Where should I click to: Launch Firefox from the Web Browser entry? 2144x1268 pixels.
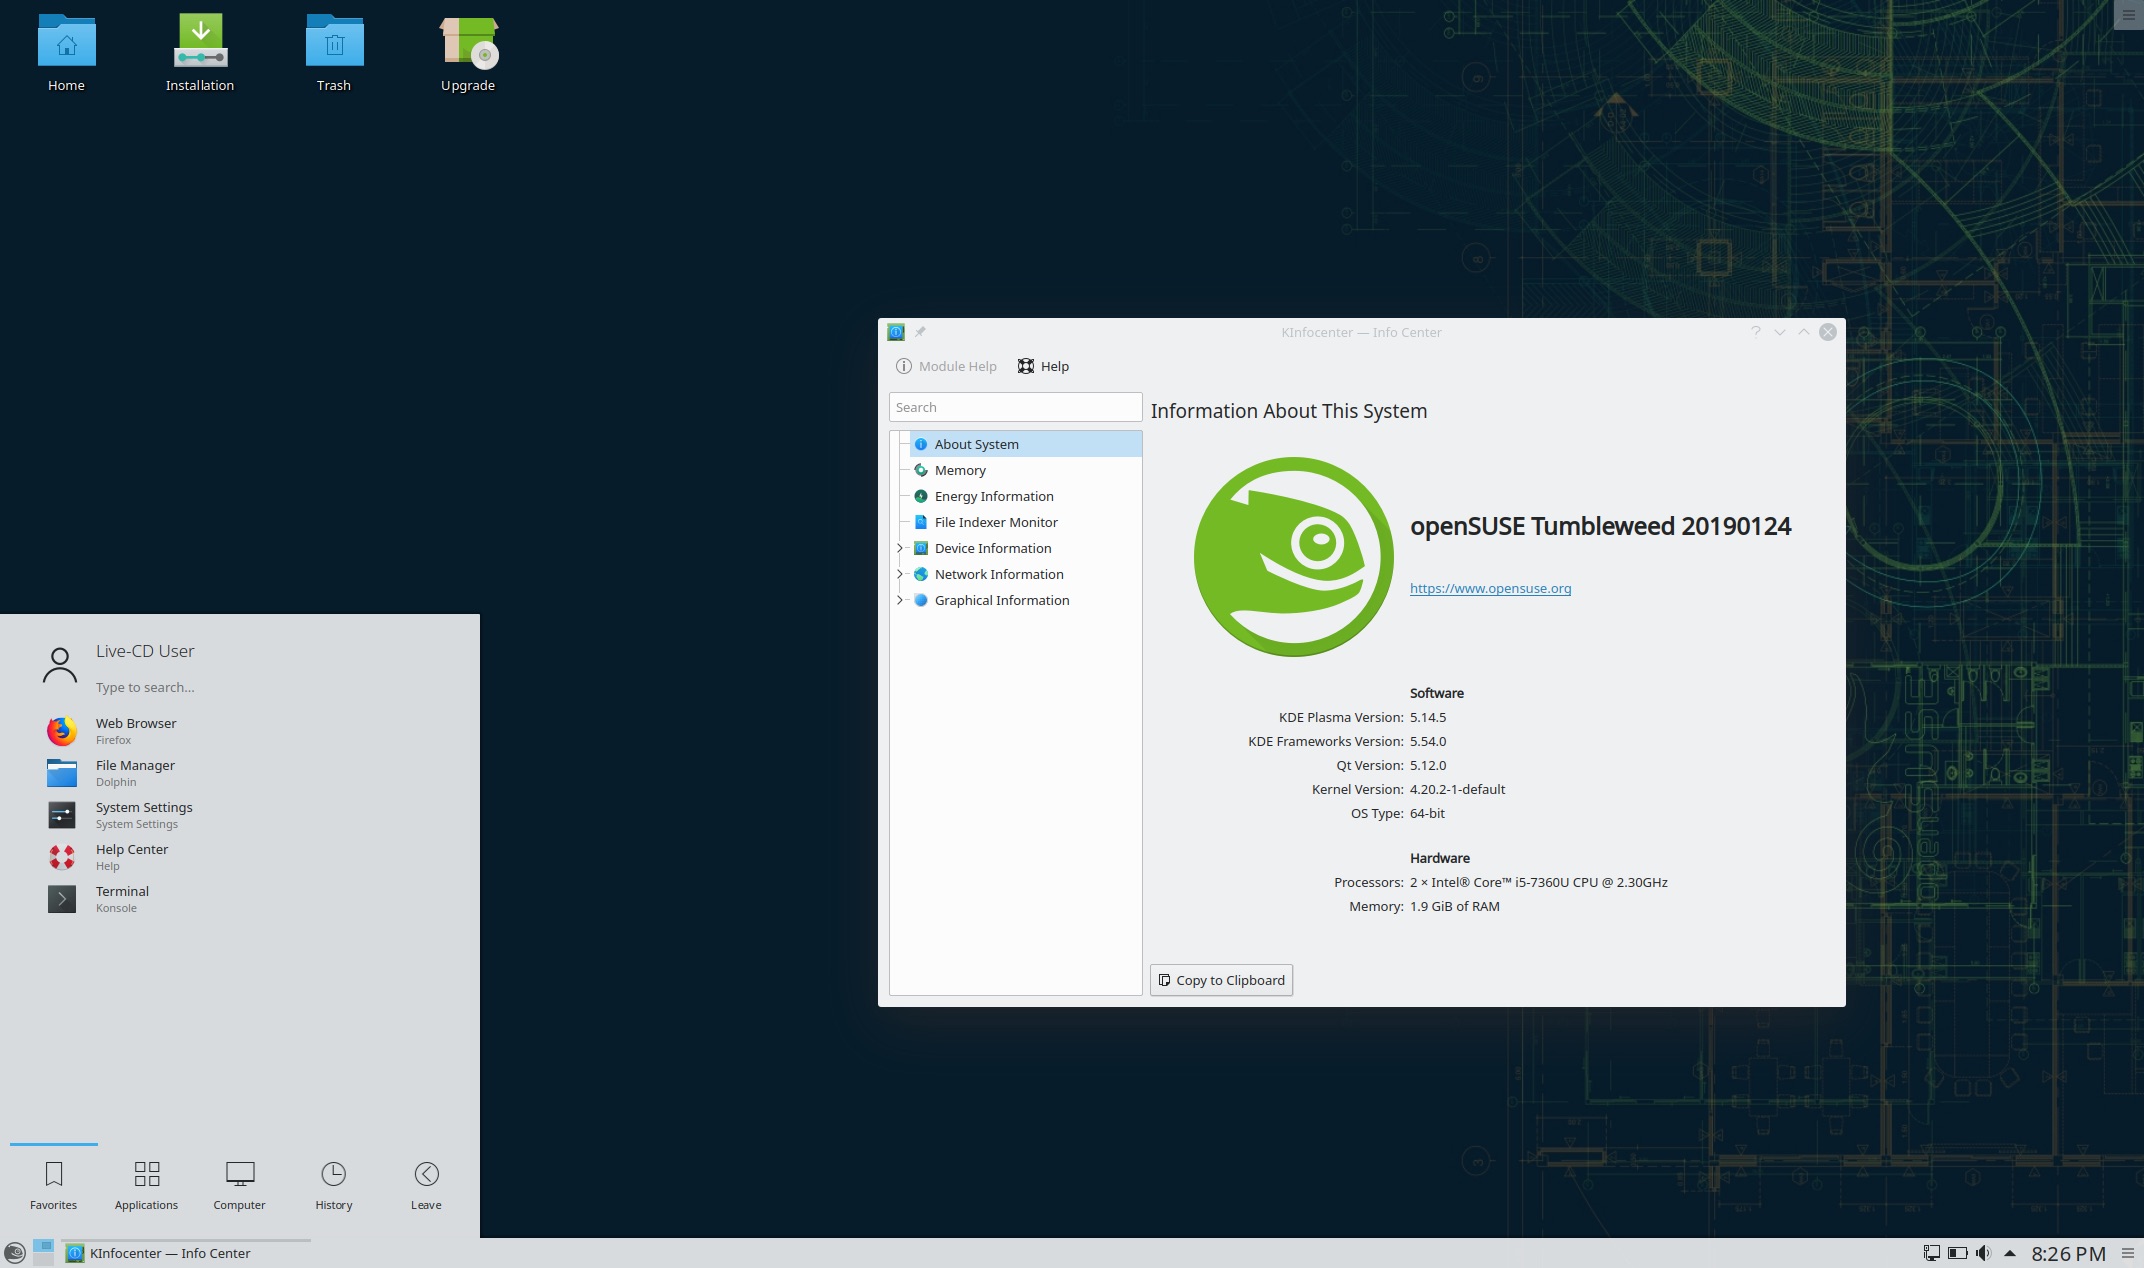click(x=136, y=730)
